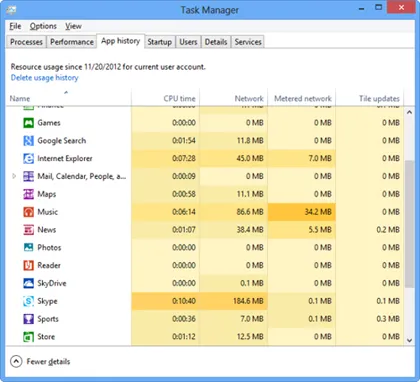The height and width of the screenshot is (382, 420).
Task: Click Google Search's 11.8 MB network value
Action: pos(250,141)
